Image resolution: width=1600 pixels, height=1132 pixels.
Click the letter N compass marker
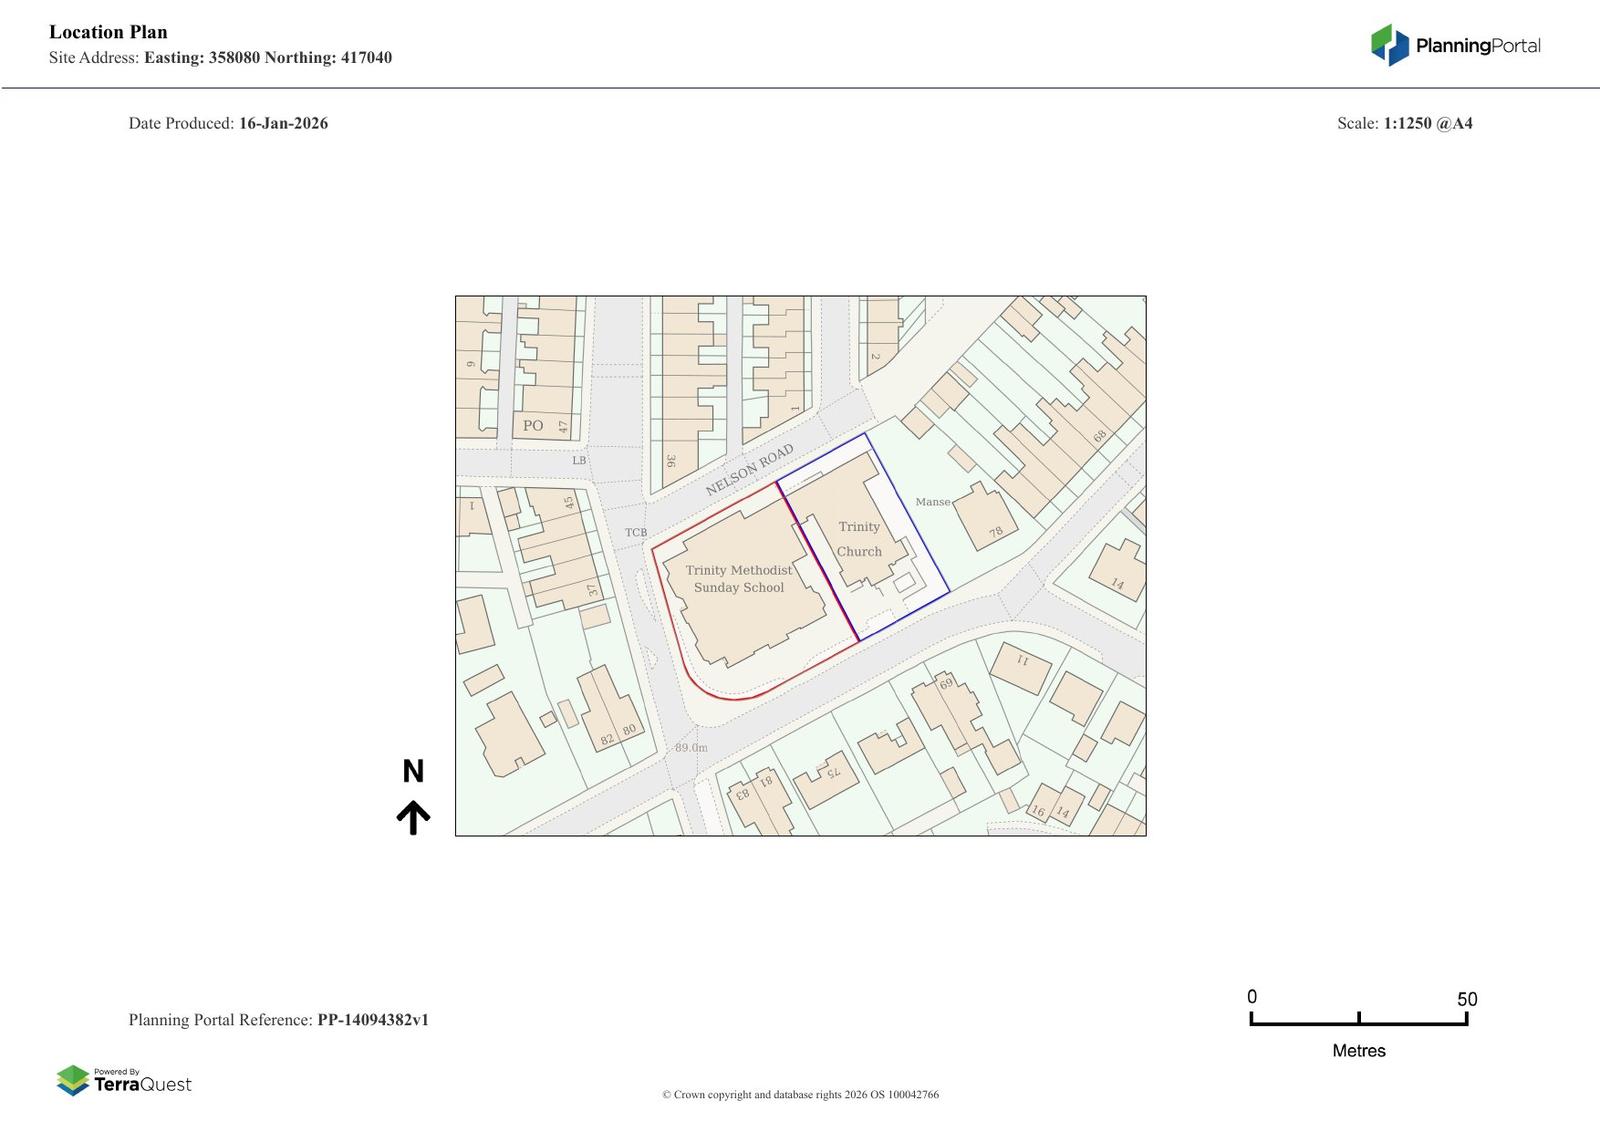click(413, 771)
